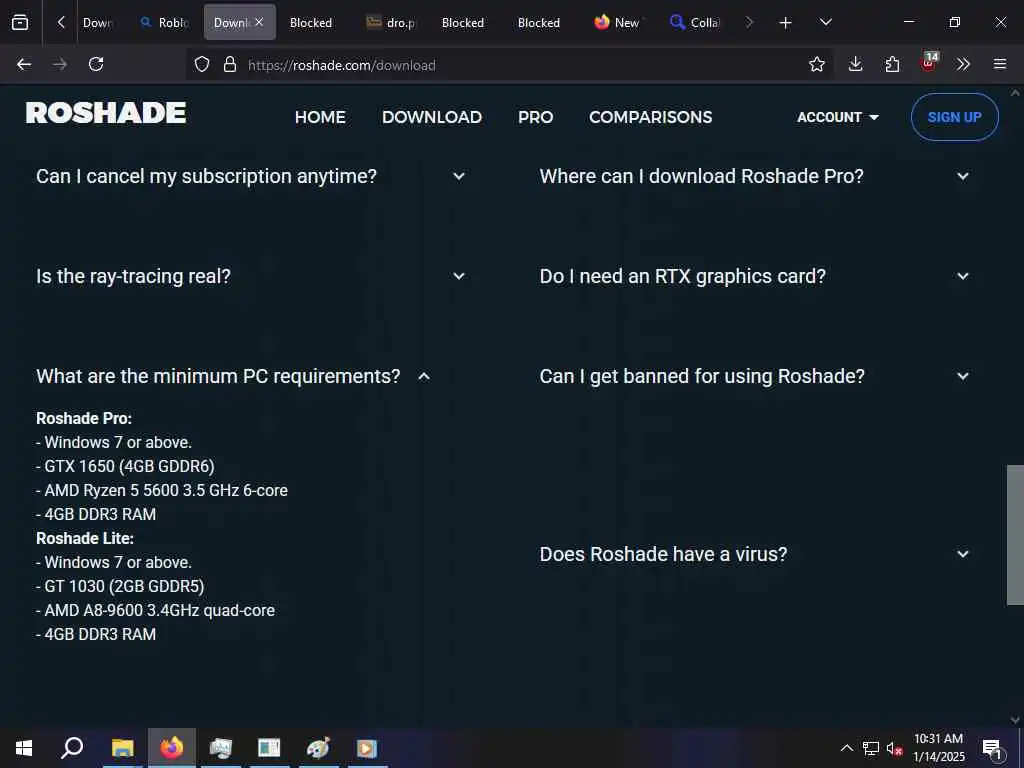Switch to the Colla tab
The width and height of the screenshot is (1024, 768).
[x=695, y=22]
